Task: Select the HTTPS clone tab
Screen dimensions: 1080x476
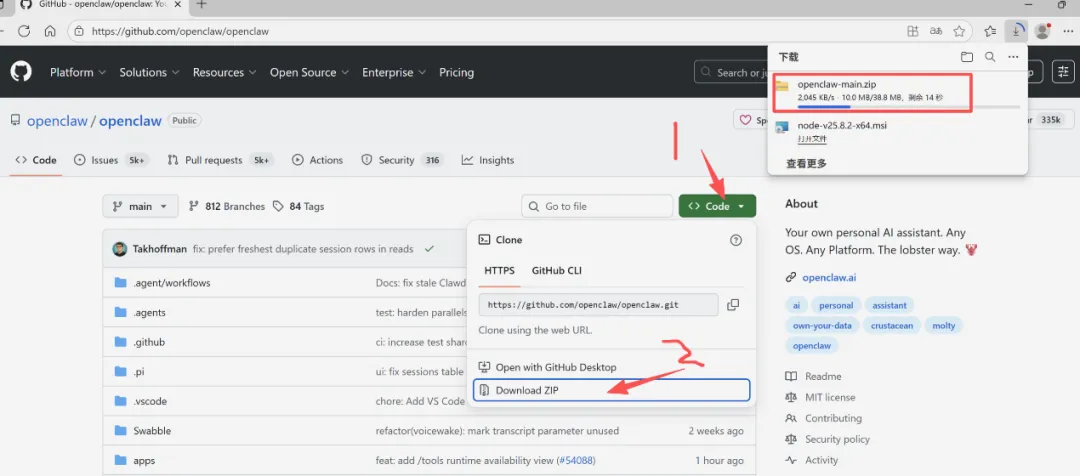Action: 499,271
